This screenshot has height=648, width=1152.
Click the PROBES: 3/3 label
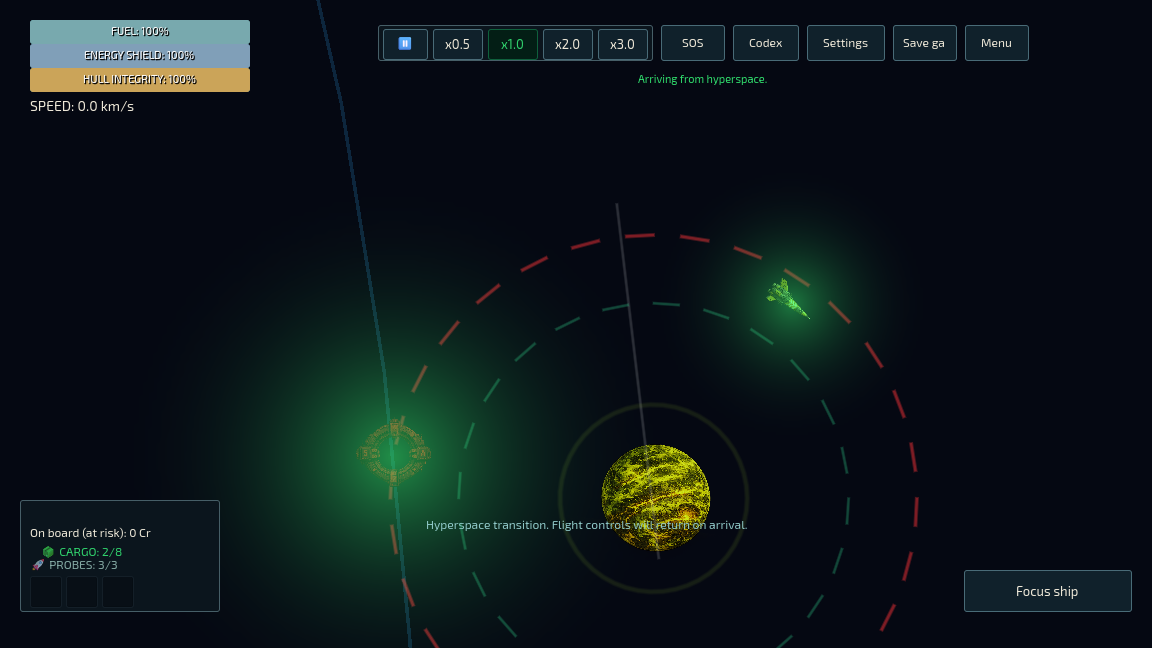[x=83, y=565]
